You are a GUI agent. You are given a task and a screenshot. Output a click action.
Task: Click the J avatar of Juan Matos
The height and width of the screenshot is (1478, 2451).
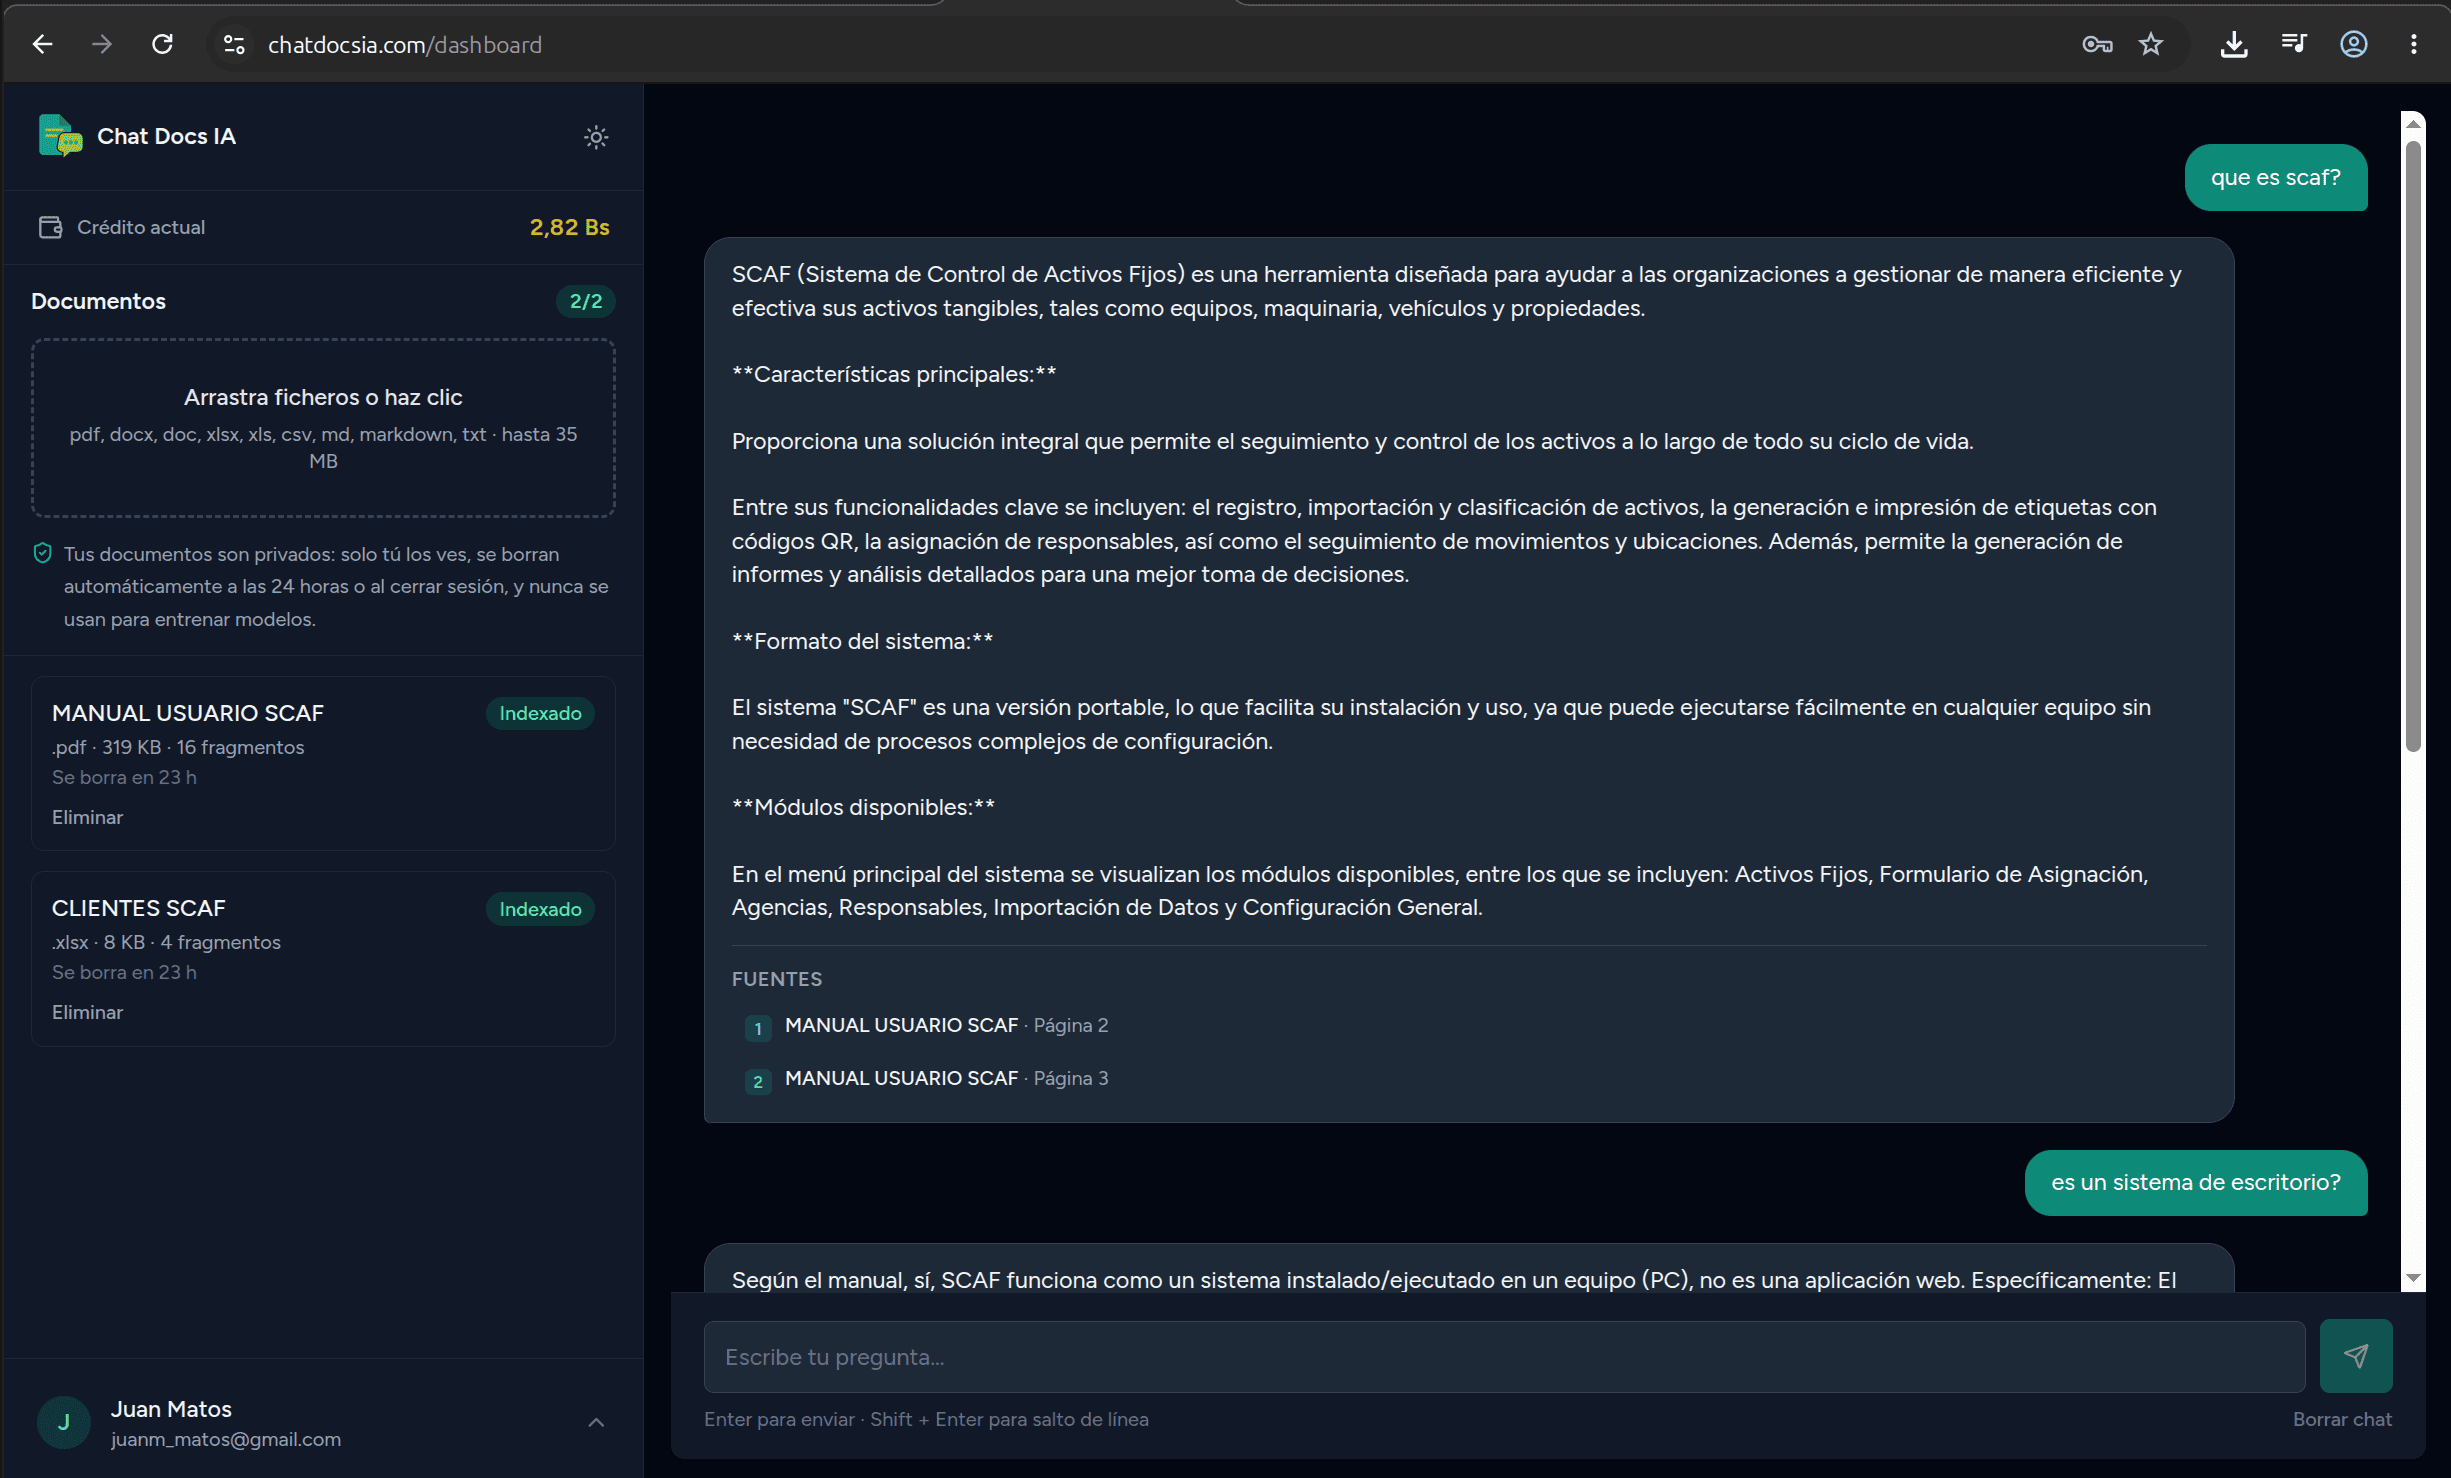click(x=64, y=1423)
